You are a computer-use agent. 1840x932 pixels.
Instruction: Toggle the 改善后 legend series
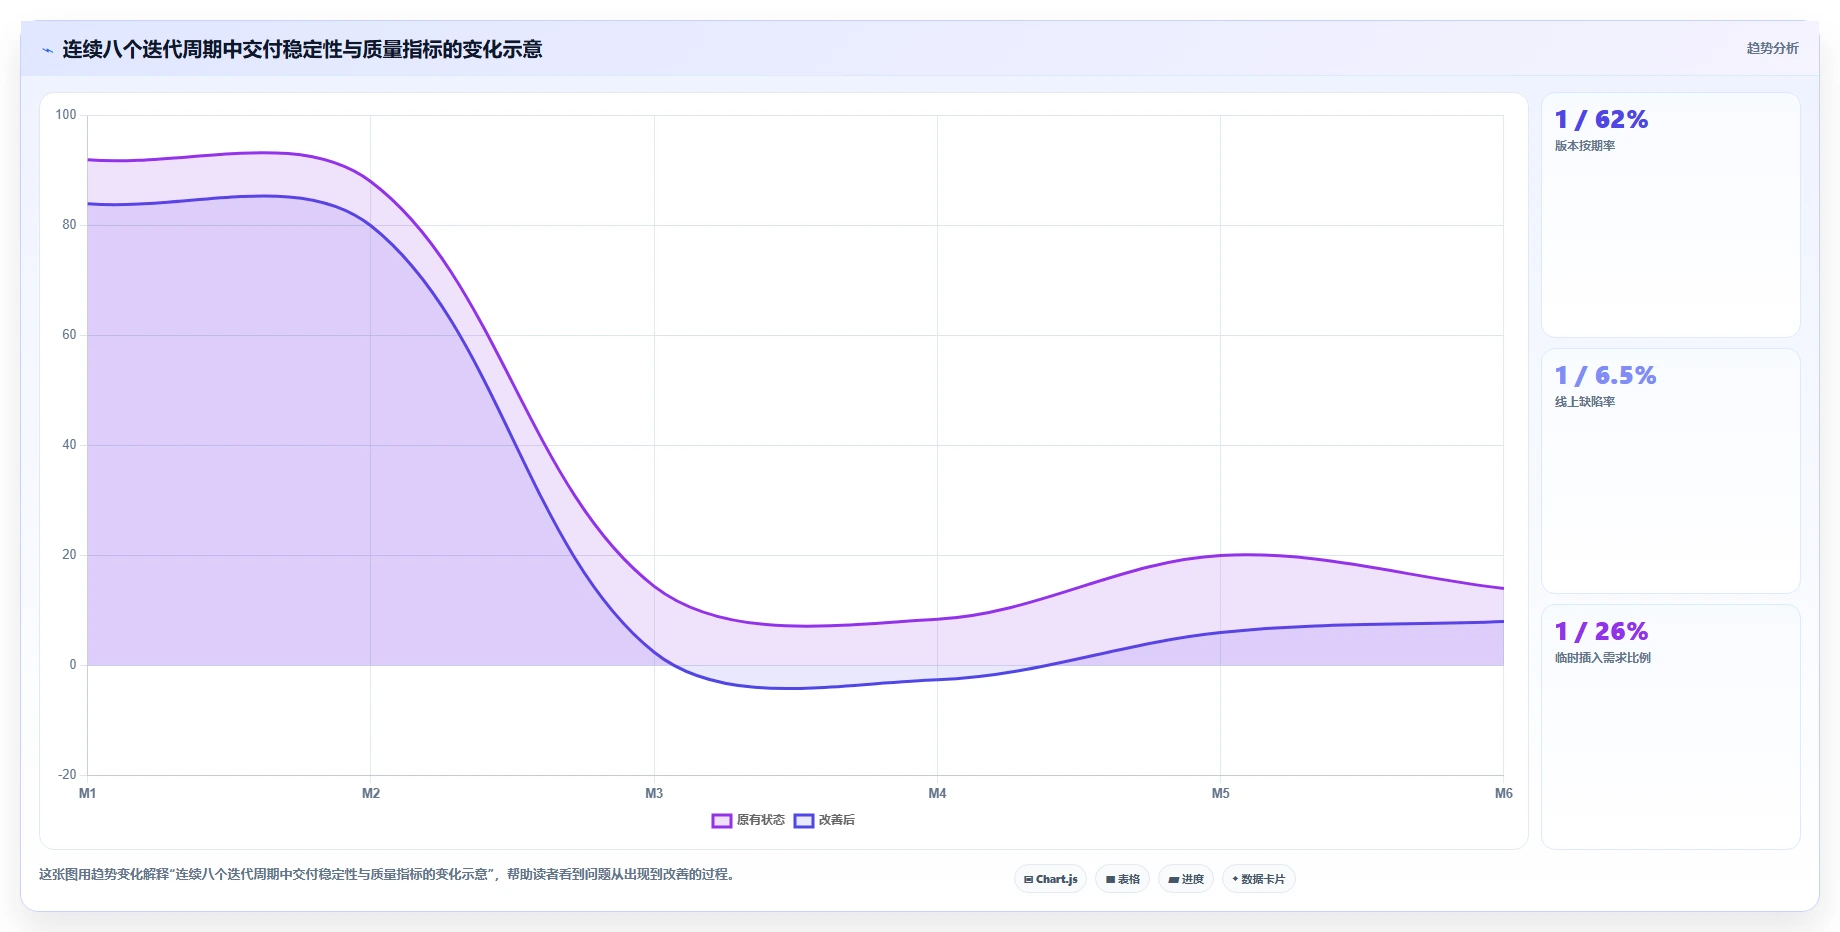824,820
